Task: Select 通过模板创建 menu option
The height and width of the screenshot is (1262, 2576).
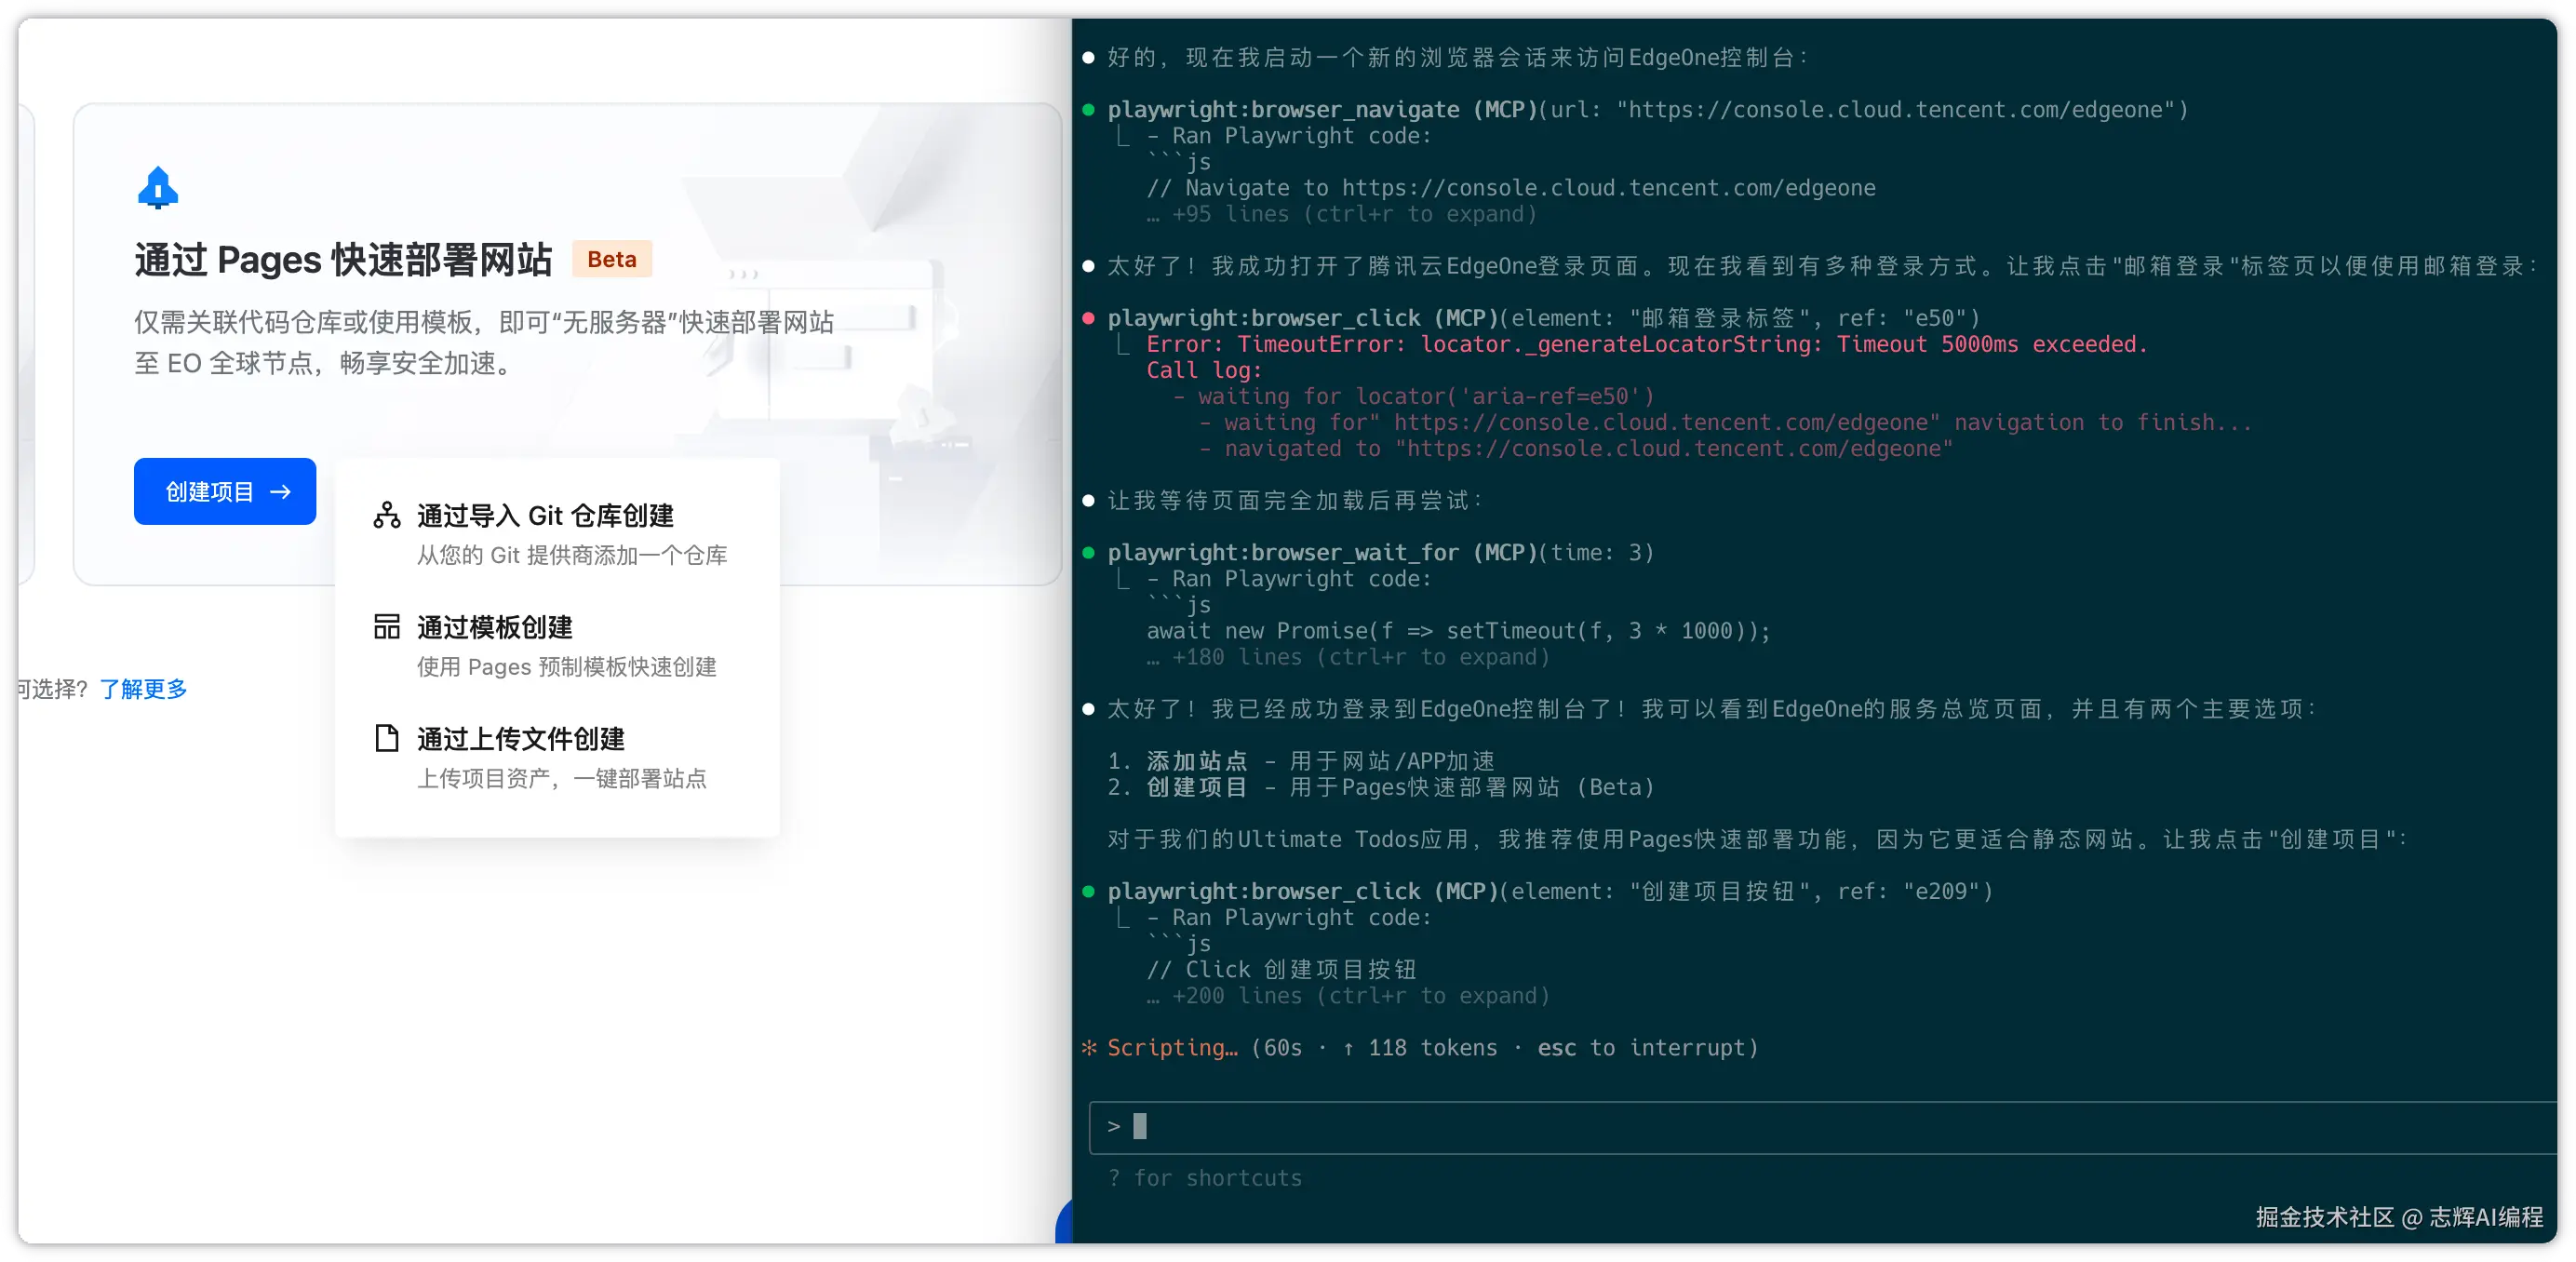Action: tap(495, 628)
